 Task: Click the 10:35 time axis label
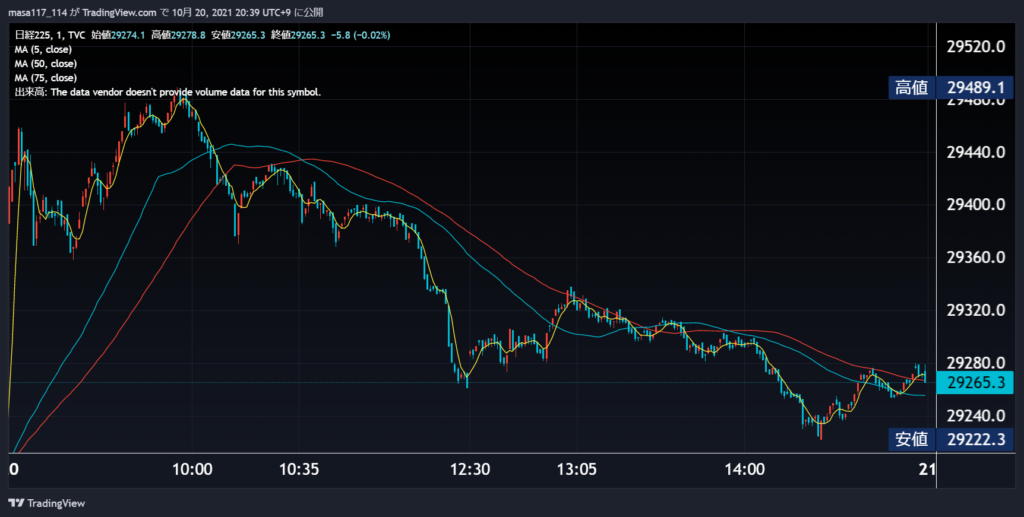[298, 469]
